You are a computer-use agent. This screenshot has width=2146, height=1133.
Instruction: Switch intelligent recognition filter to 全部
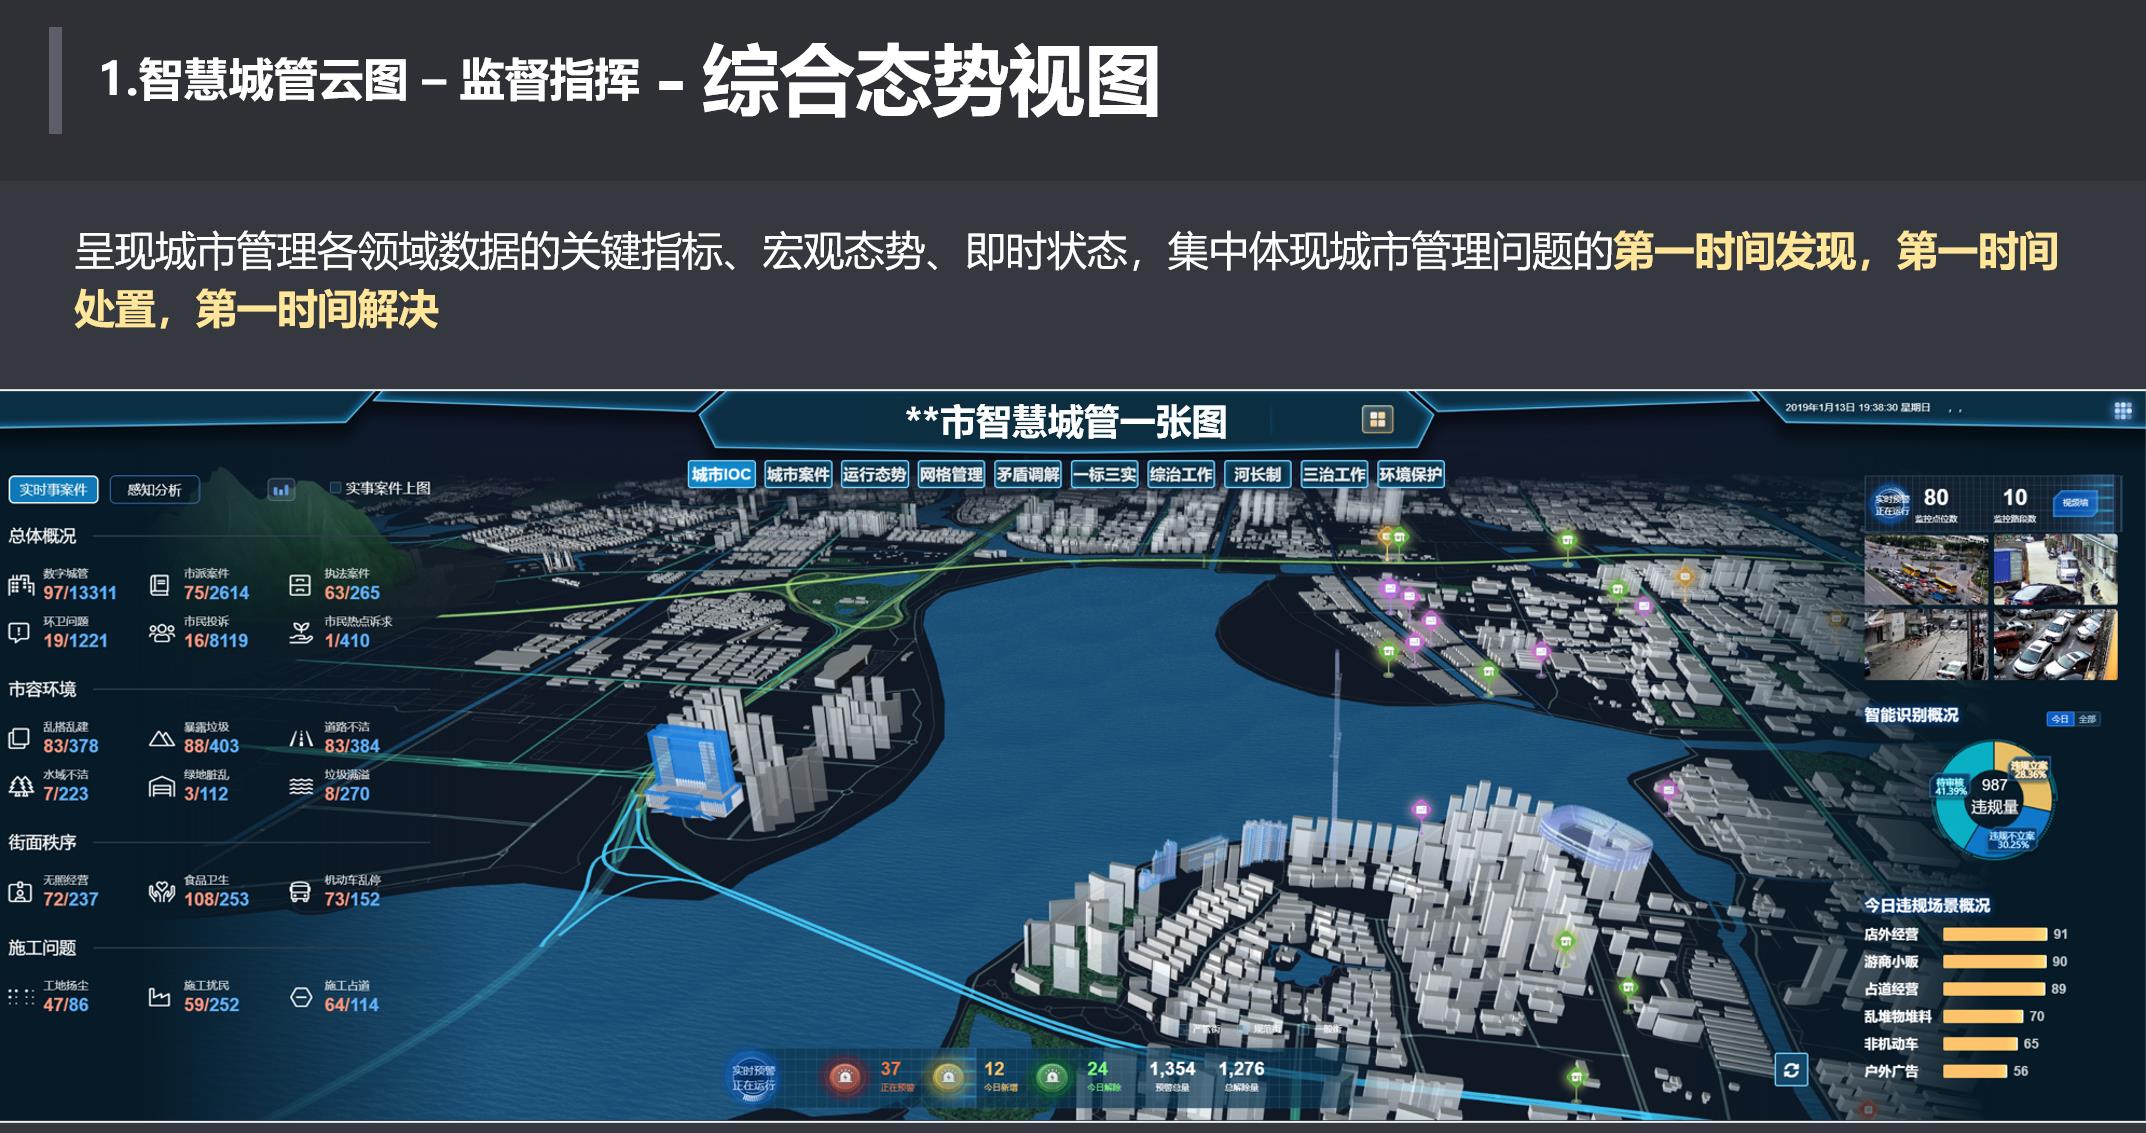click(2088, 719)
